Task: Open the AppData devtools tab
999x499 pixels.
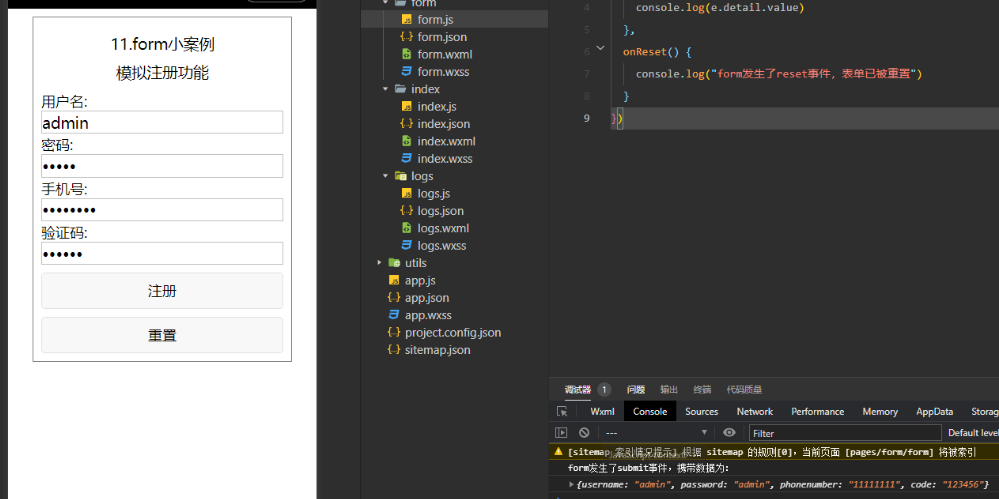Action: pos(935,412)
